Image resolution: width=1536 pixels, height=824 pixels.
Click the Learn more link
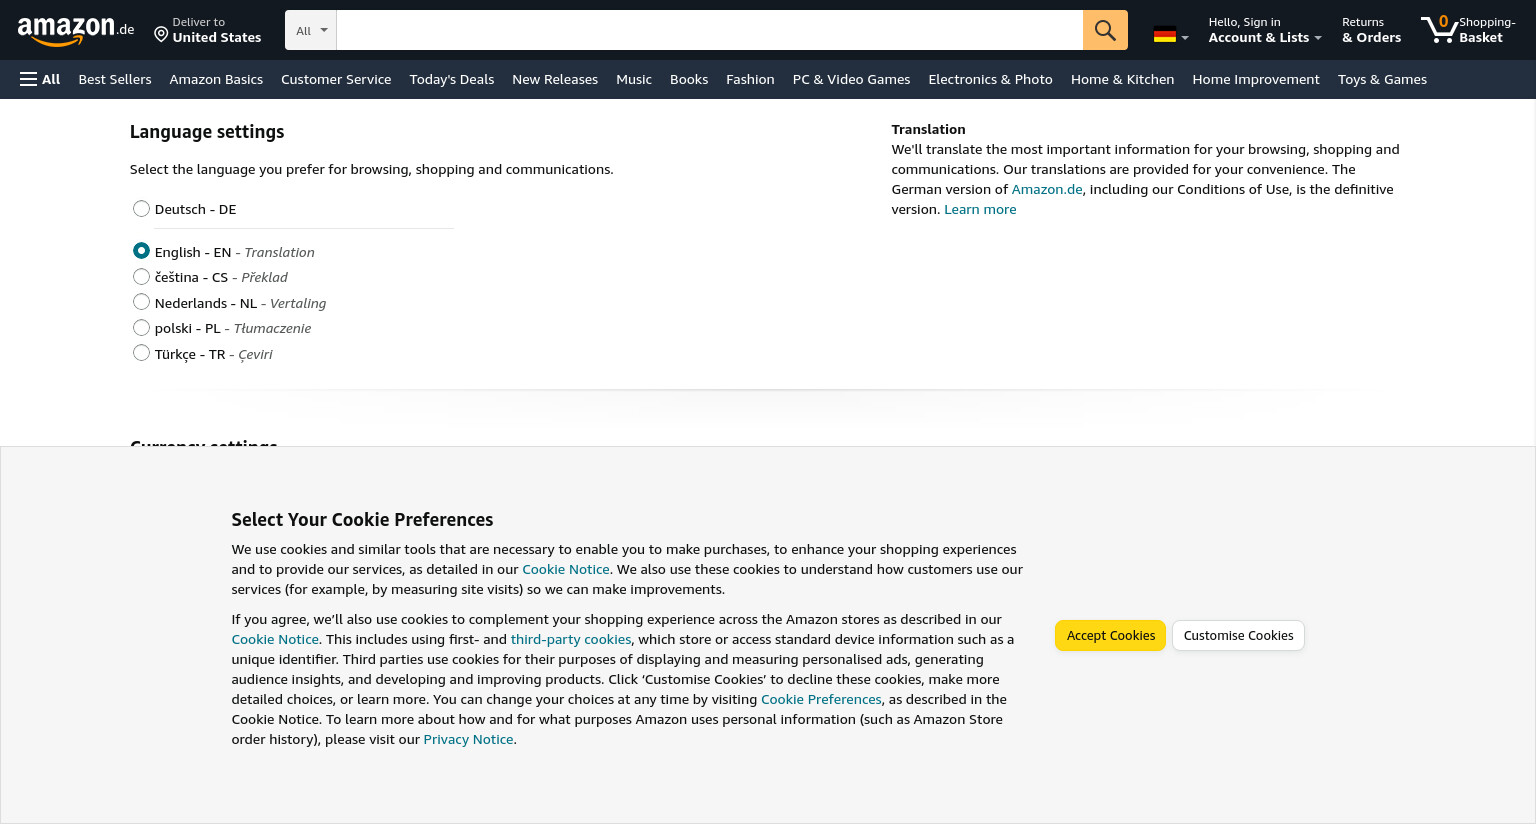(980, 209)
